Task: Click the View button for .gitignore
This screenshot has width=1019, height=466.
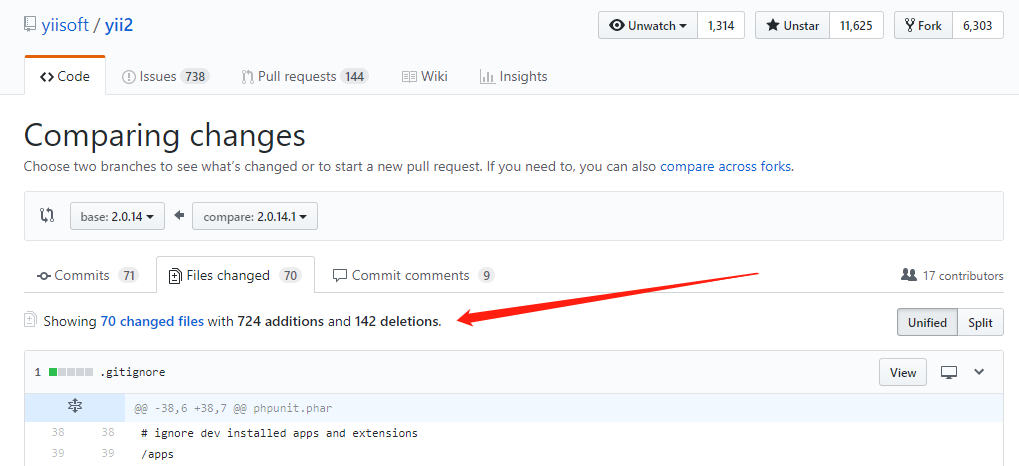Action: (903, 372)
